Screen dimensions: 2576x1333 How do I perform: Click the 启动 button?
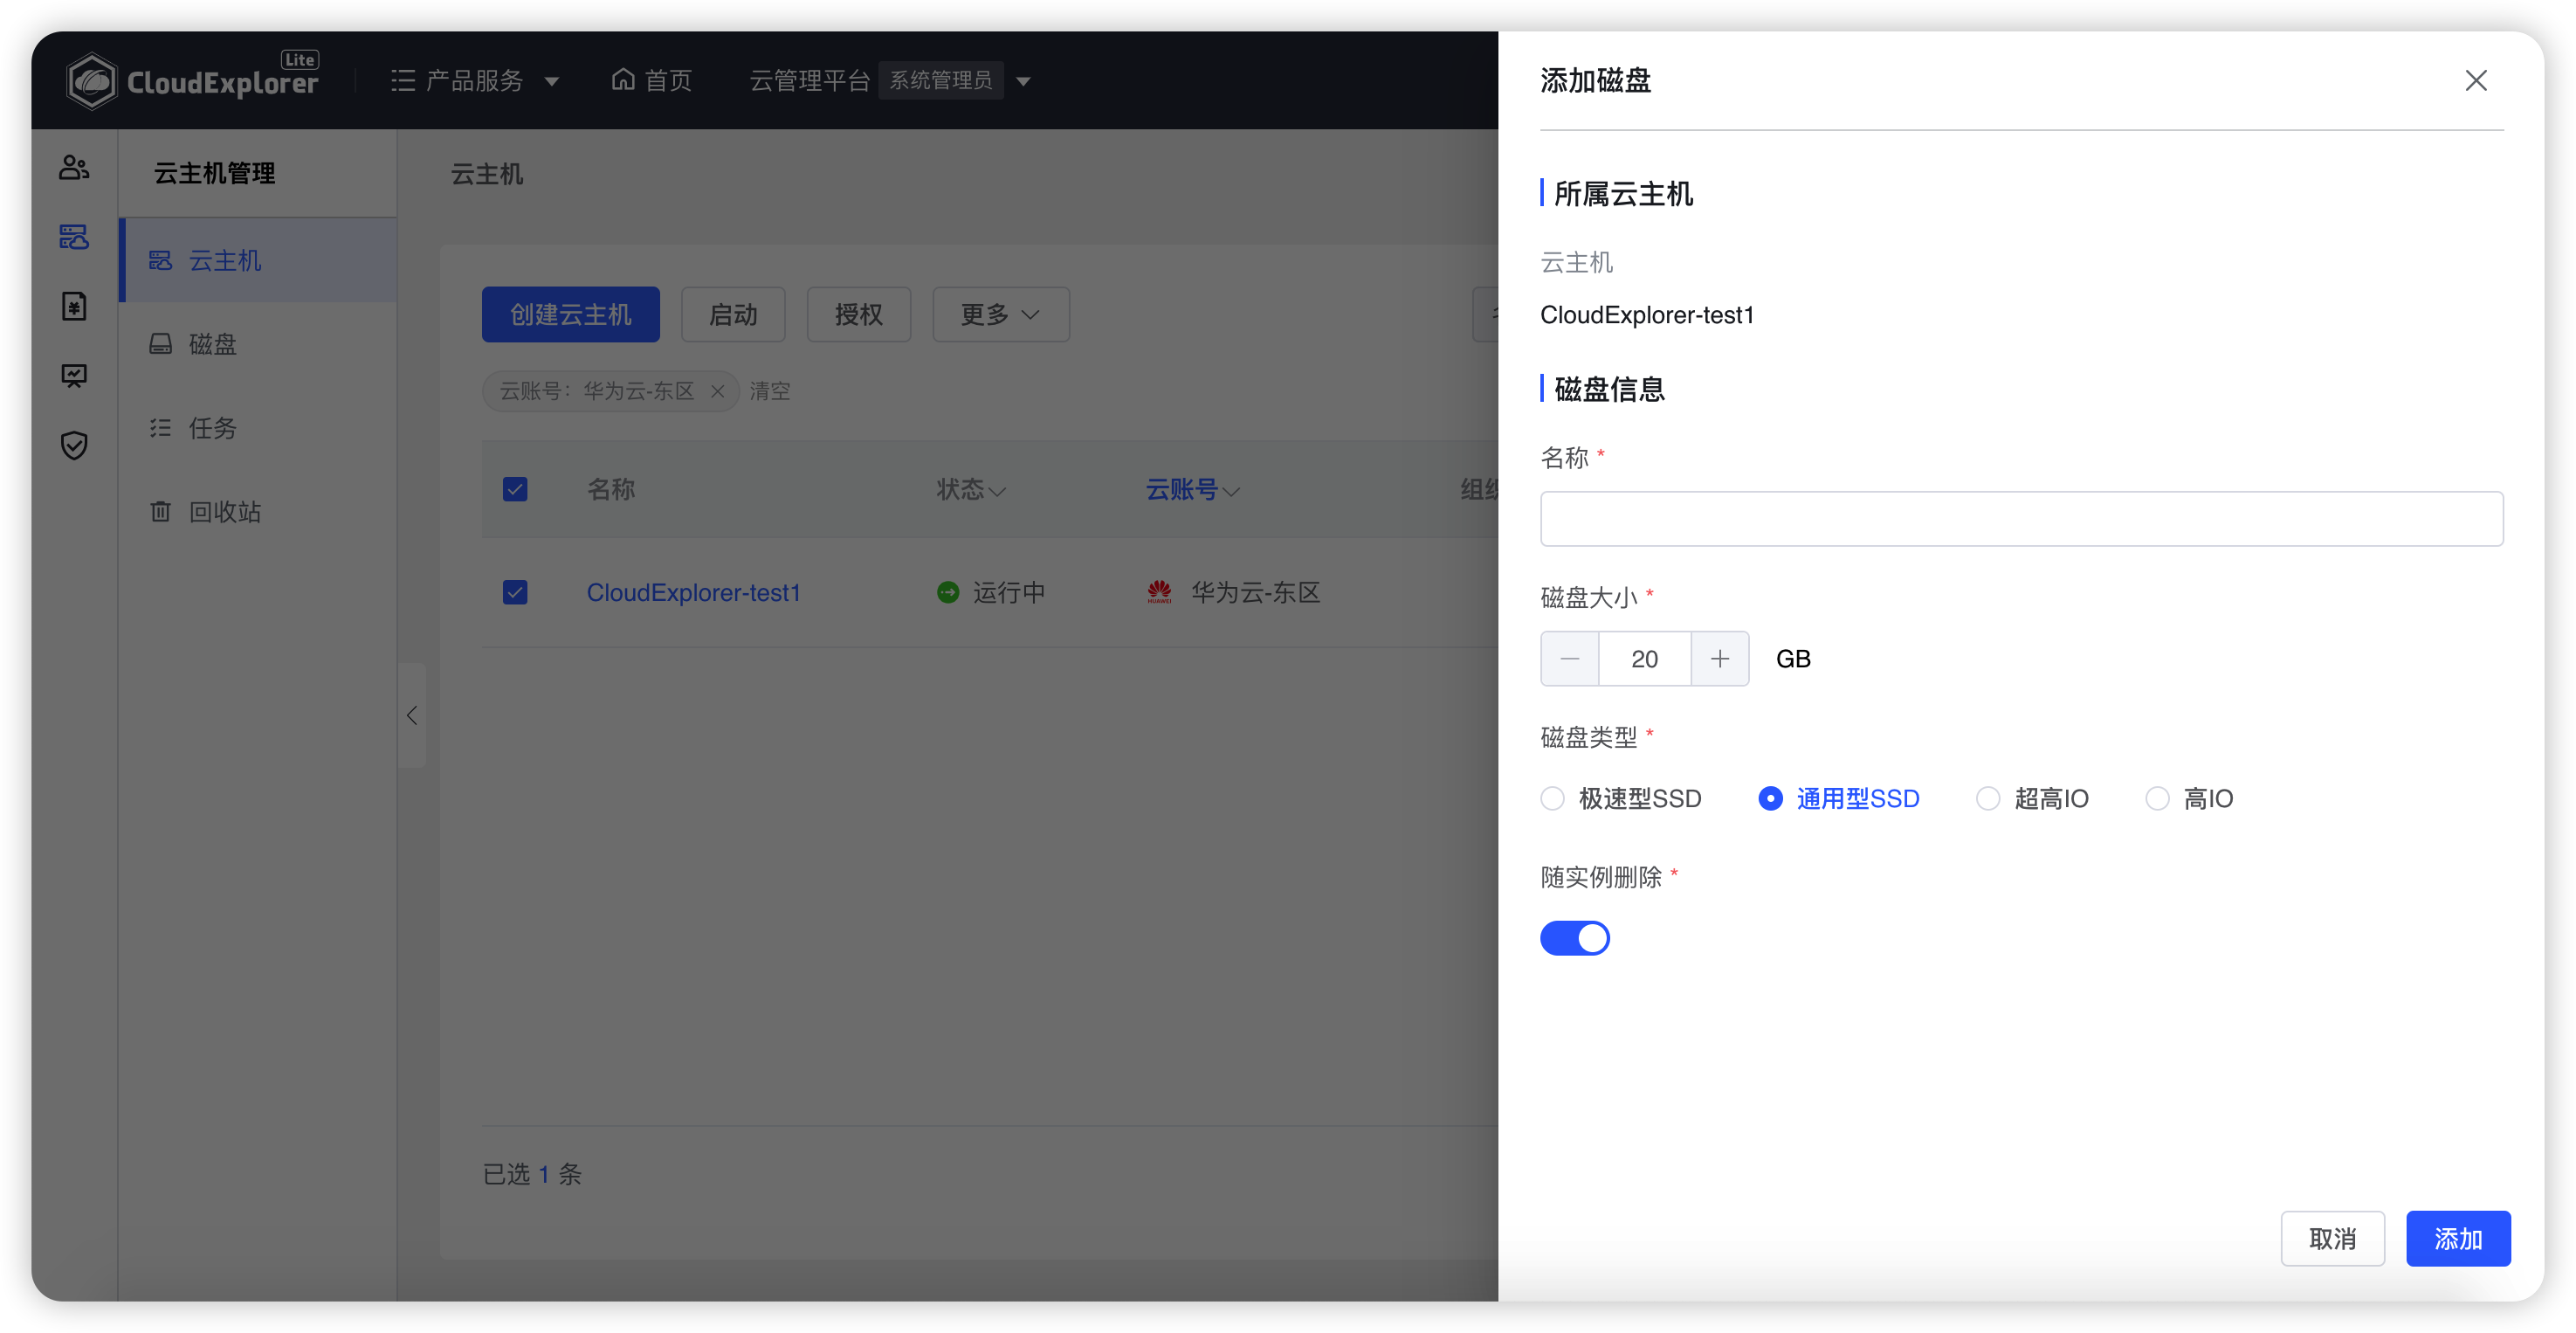click(733, 314)
